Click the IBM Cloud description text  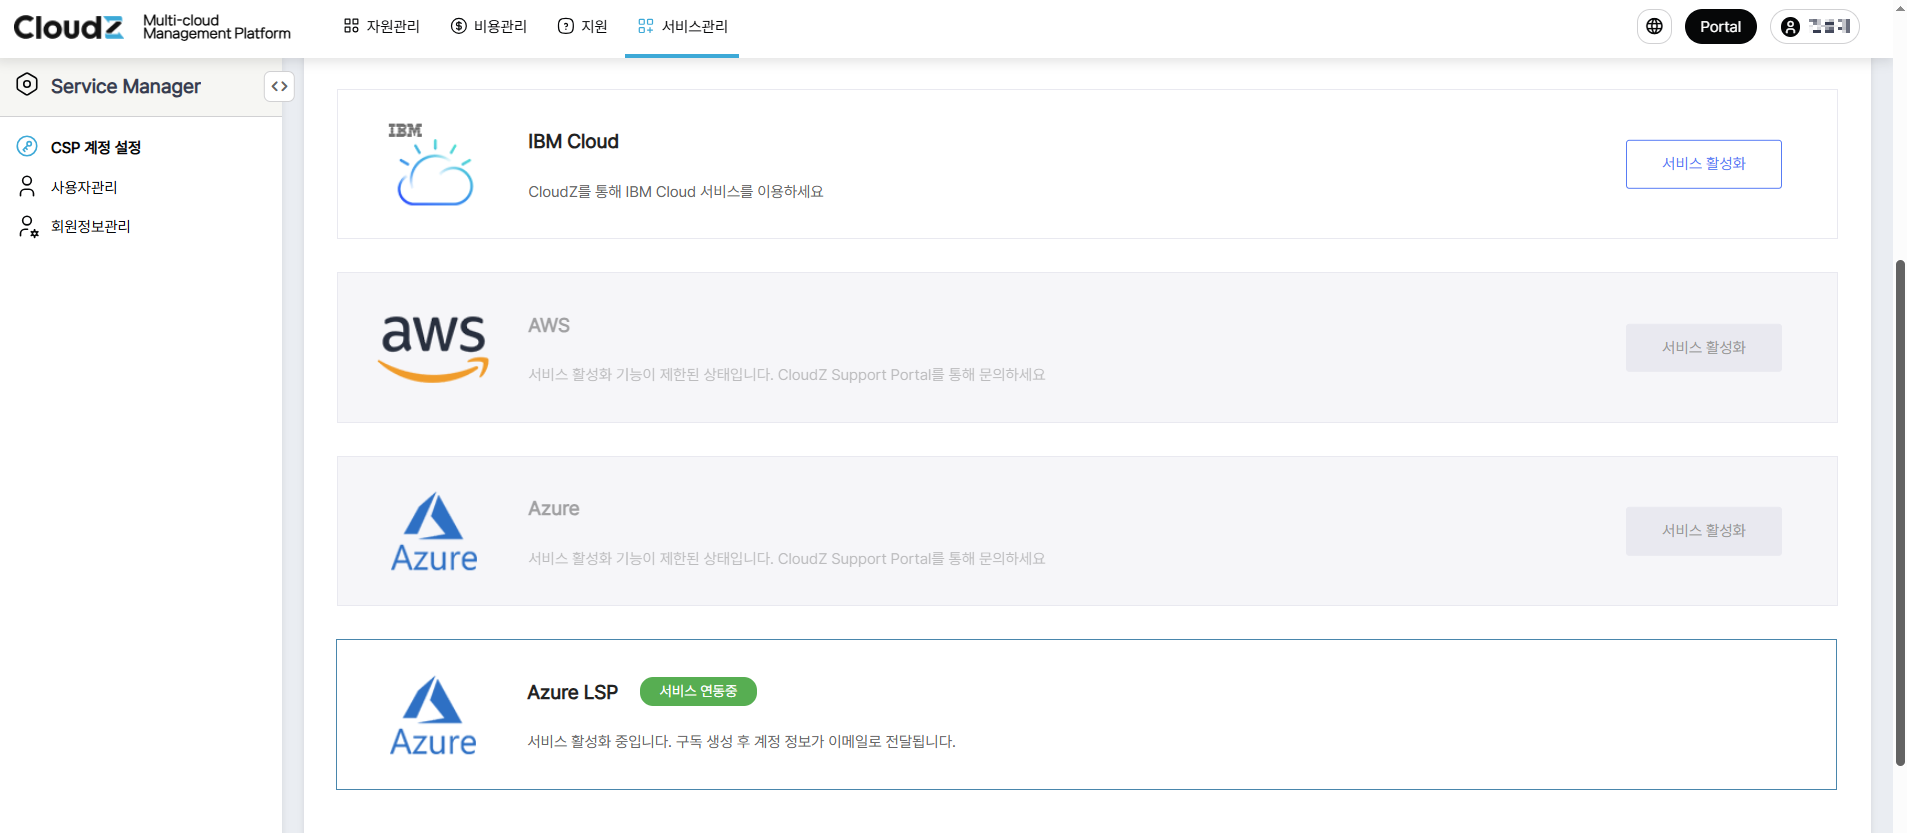676,191
